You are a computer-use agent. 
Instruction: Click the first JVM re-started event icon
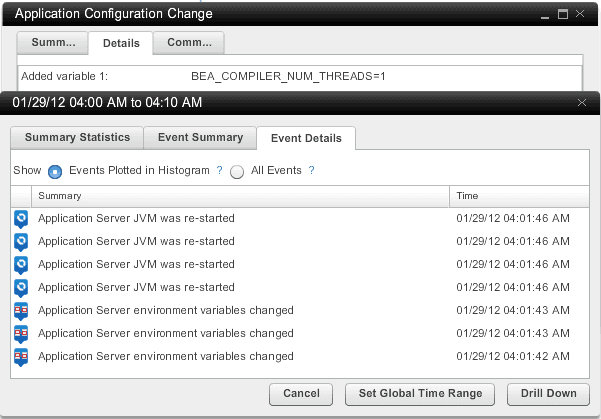(21, 218)
